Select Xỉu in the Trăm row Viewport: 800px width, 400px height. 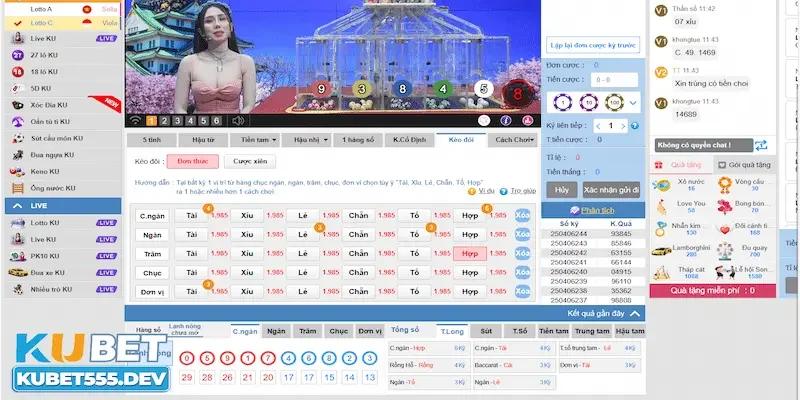point(247,254)
